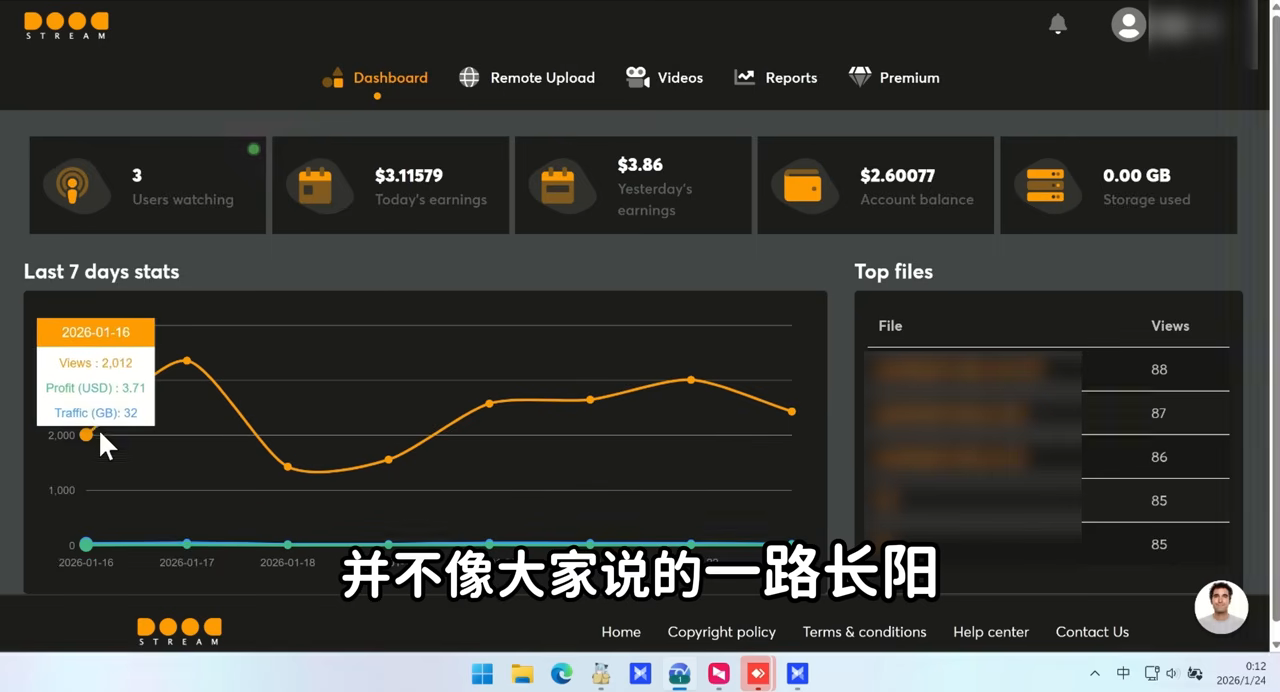Click the "Views" column header

pyautogui.click(x=1170, y=326)
